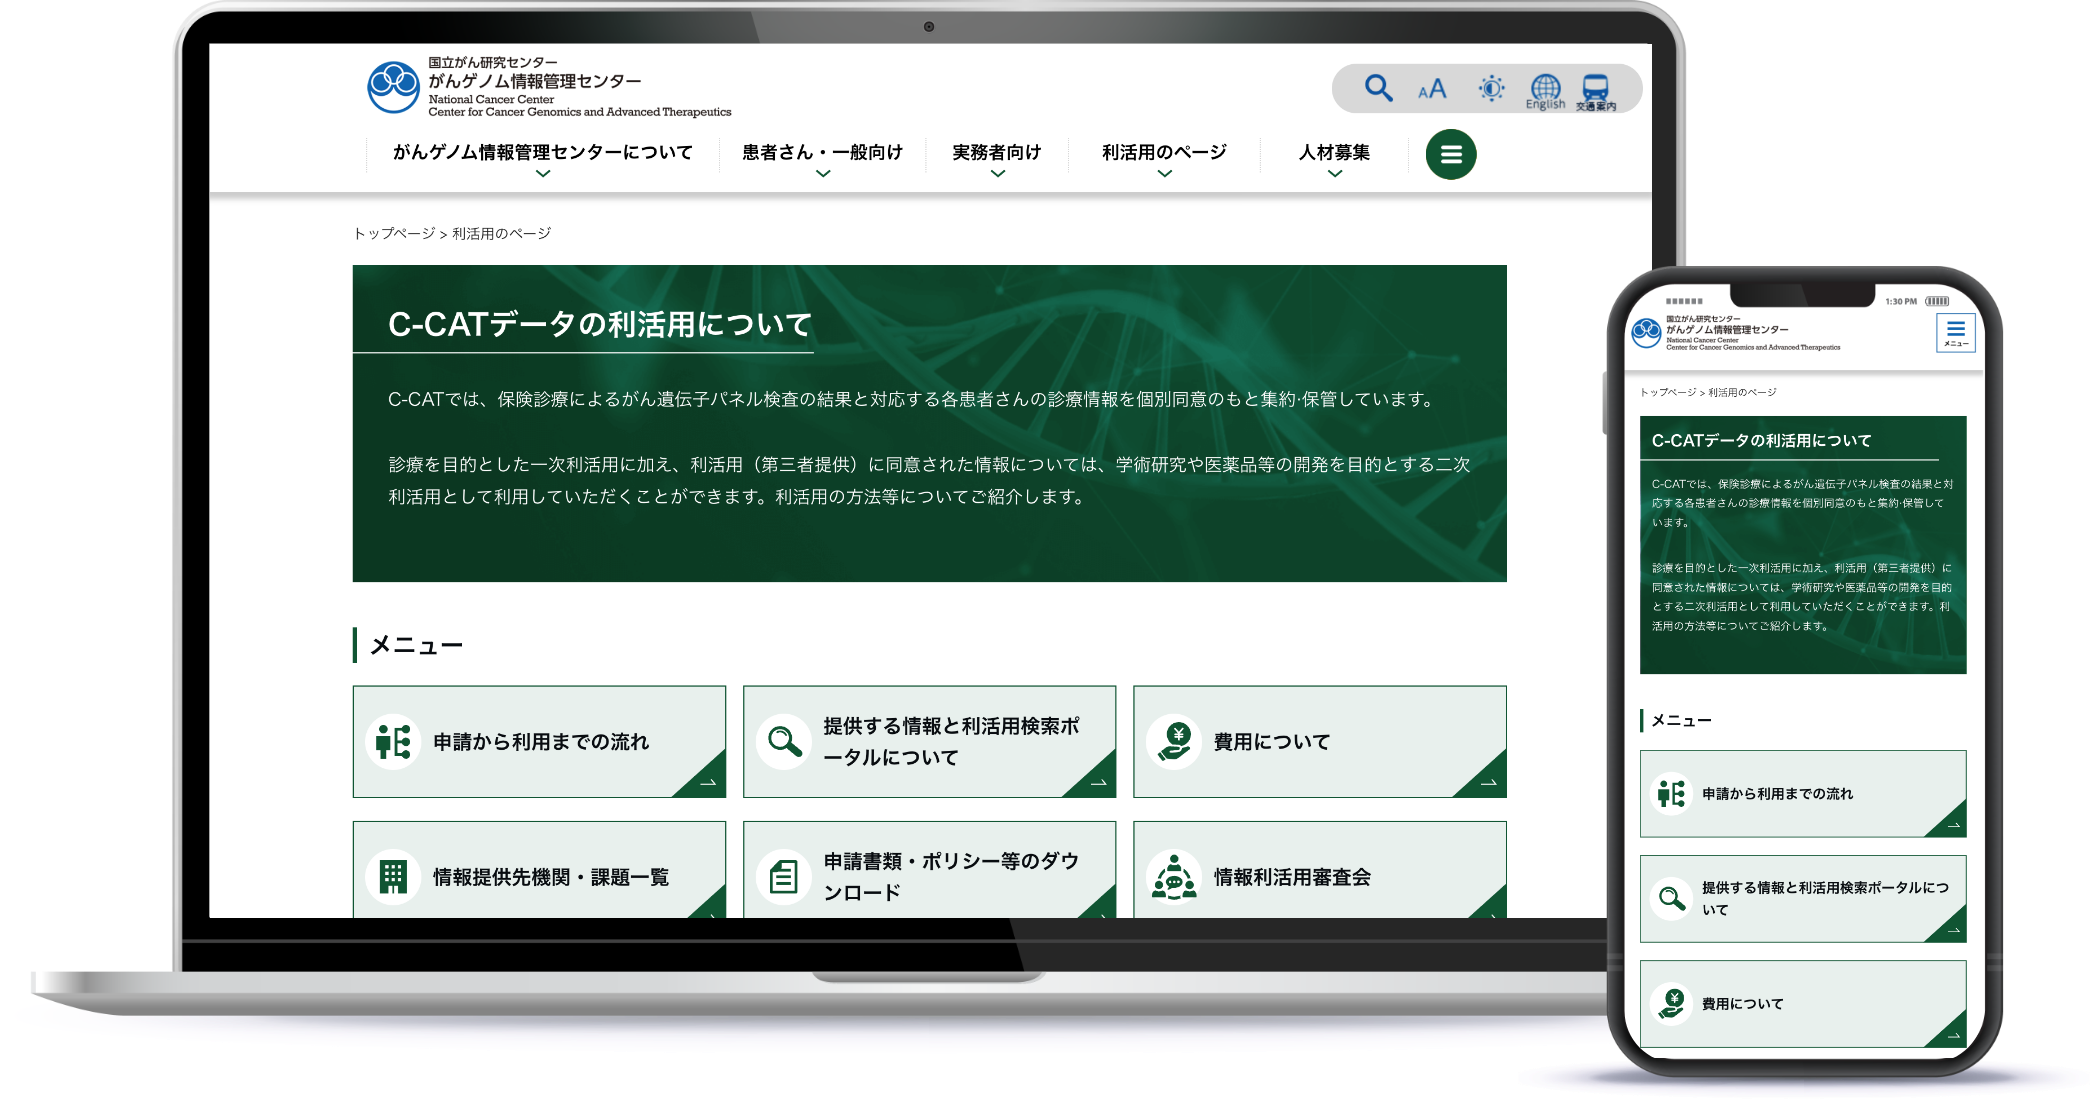Click document icon in 申請書類 card
This screenshot has height=1100, width=2090.
[x=784, y=877]
